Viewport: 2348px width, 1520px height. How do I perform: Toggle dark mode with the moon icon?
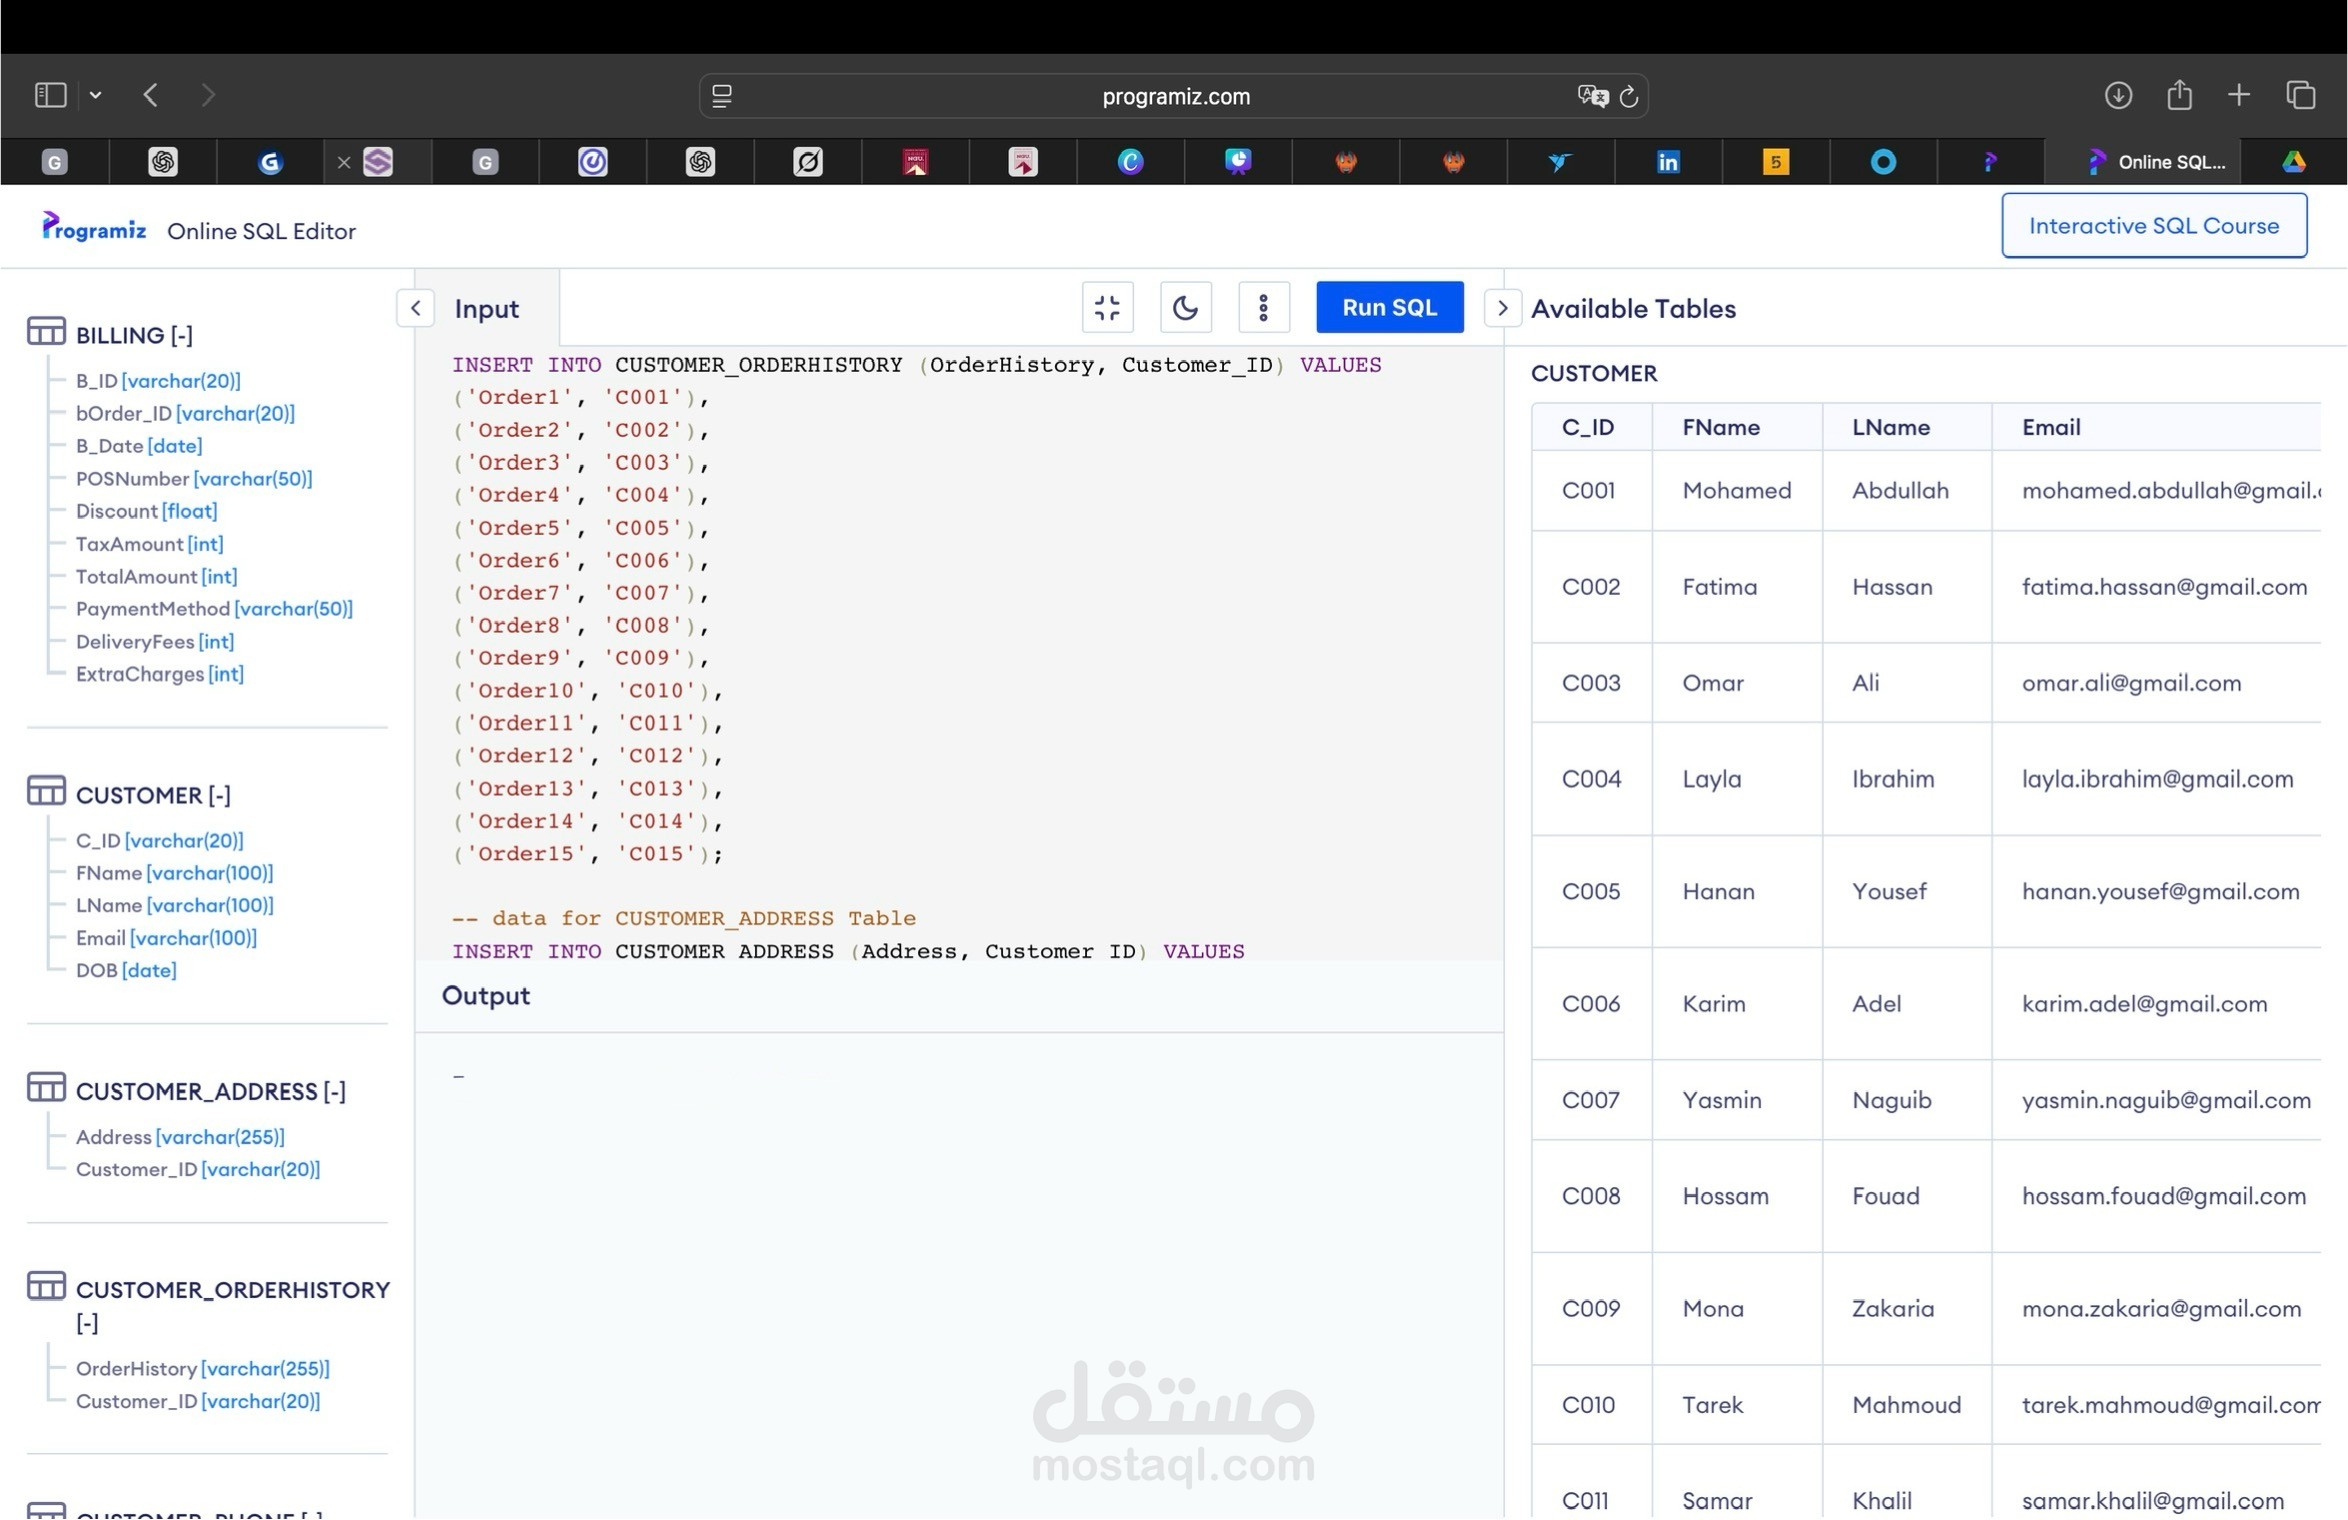point(1185,307)
